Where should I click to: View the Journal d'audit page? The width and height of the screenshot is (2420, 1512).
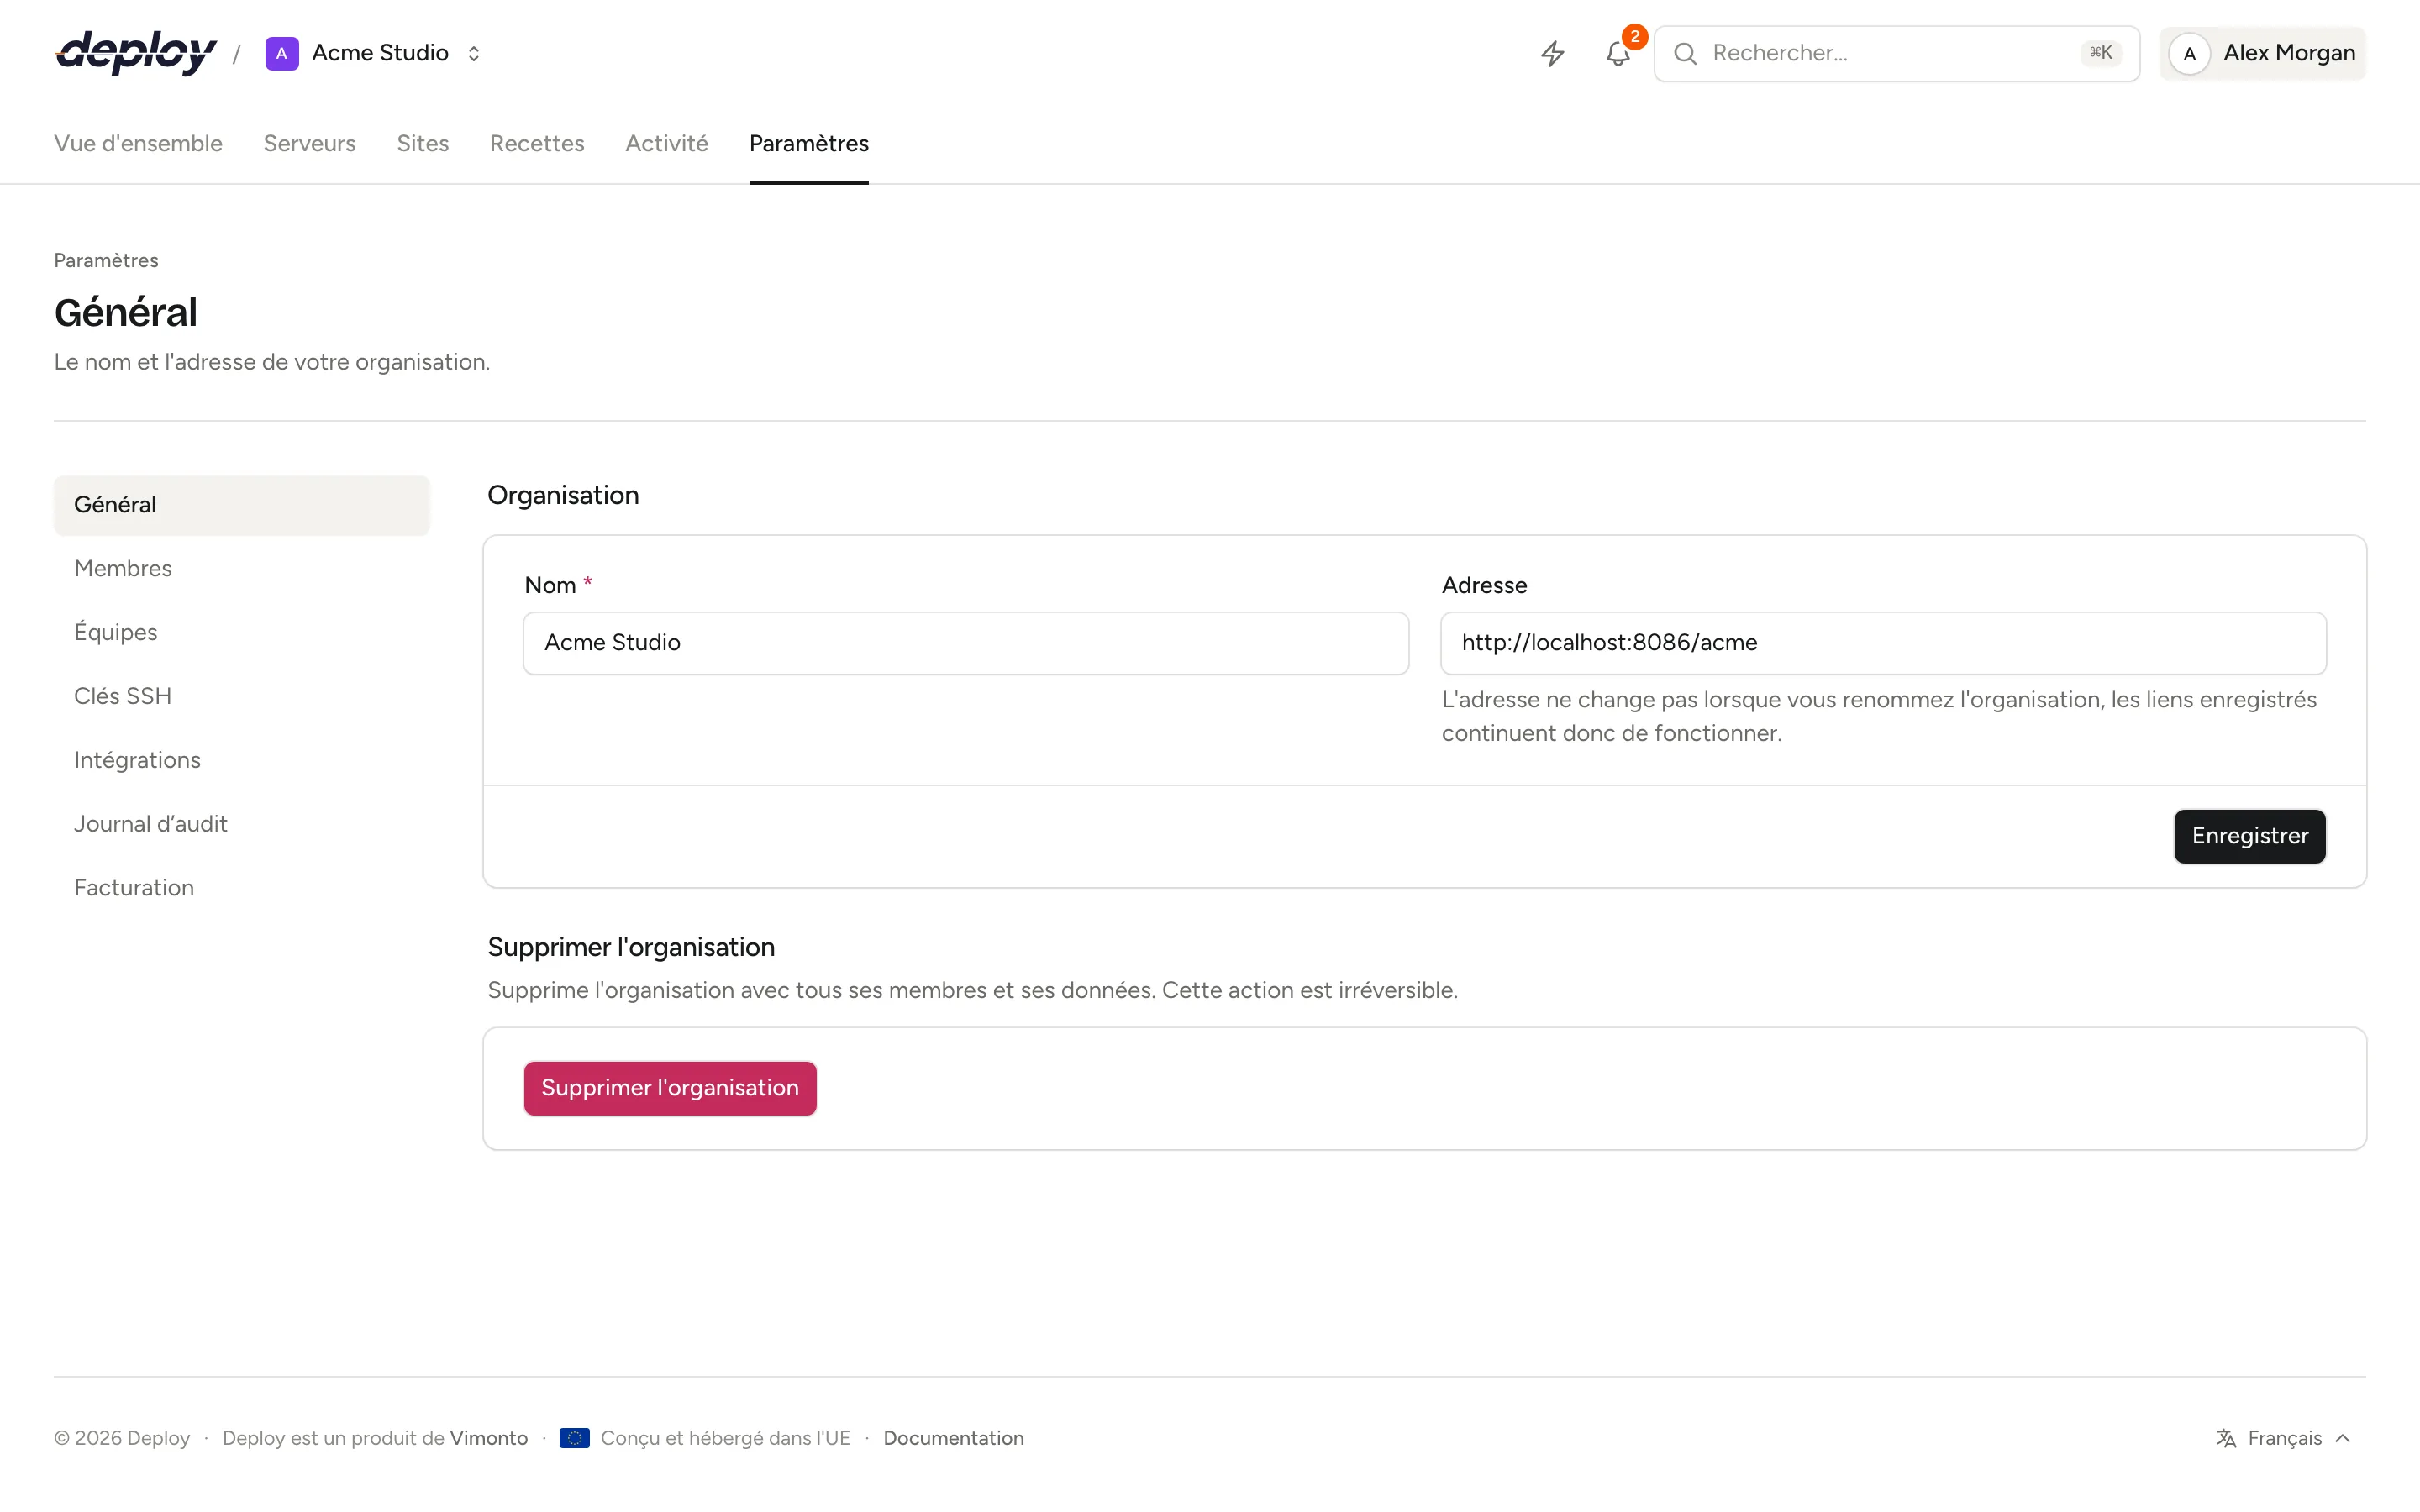[x=242, y=824]
